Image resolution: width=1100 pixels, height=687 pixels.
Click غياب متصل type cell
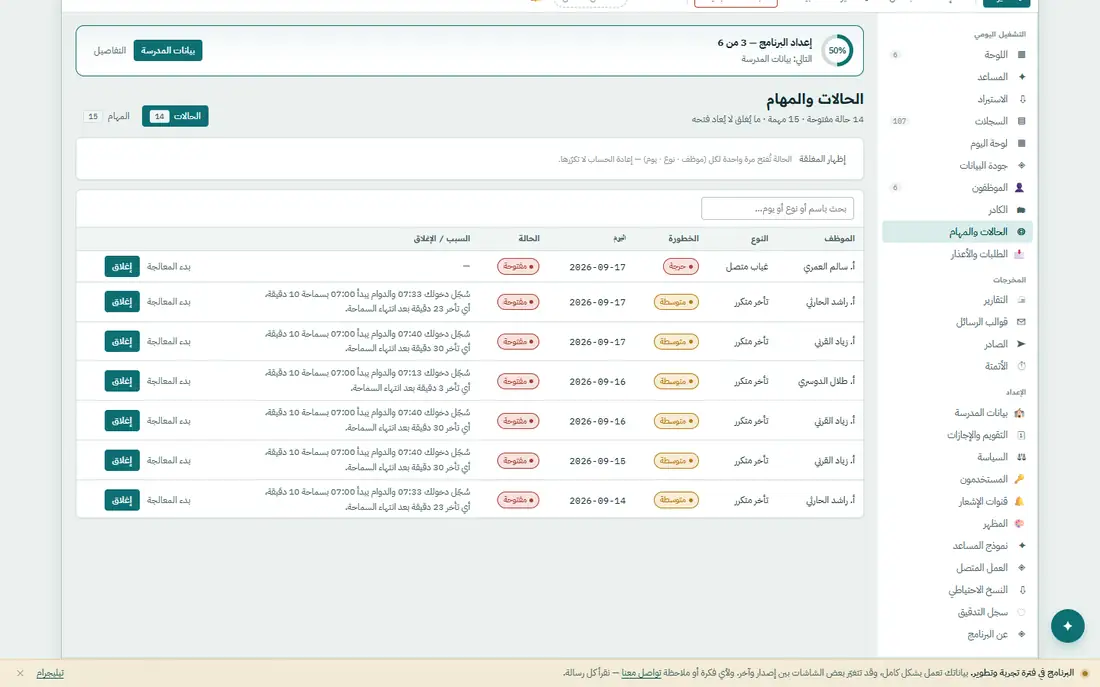coord(747,267)
